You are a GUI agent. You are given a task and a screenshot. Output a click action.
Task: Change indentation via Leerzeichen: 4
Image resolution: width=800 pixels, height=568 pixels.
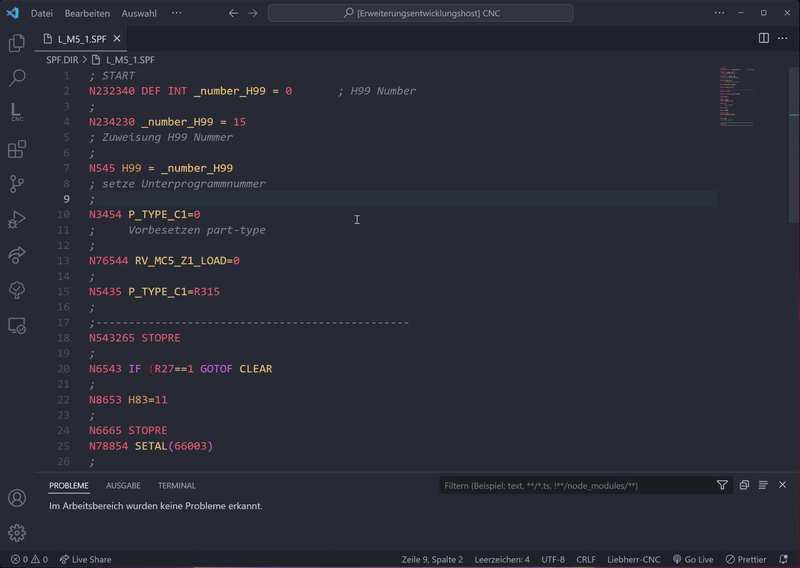click(x=502, y=559)
